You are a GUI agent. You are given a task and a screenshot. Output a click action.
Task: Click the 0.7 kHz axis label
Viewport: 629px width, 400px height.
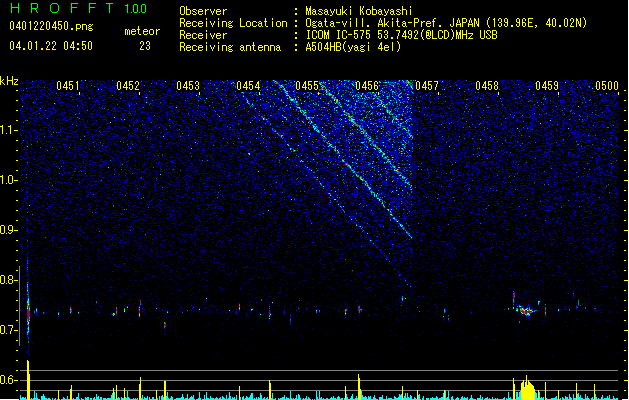point(9,330)
